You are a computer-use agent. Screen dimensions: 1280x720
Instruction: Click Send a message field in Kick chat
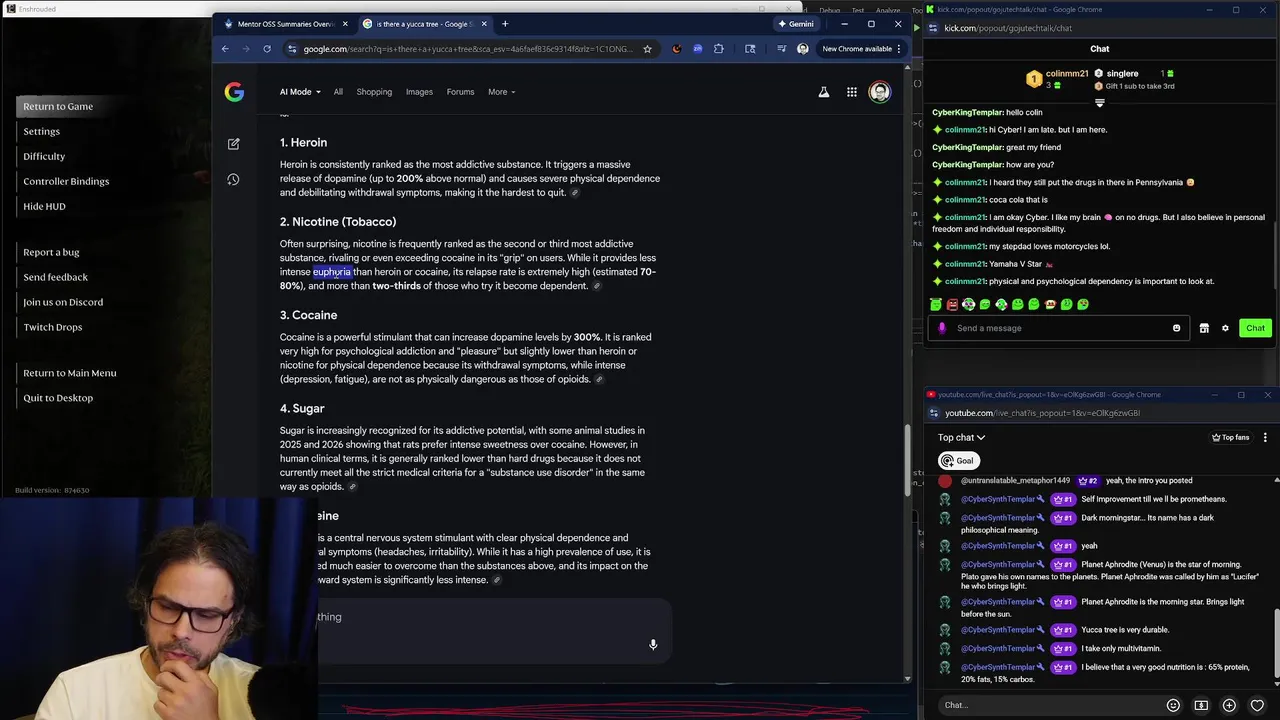(1060, 328)
